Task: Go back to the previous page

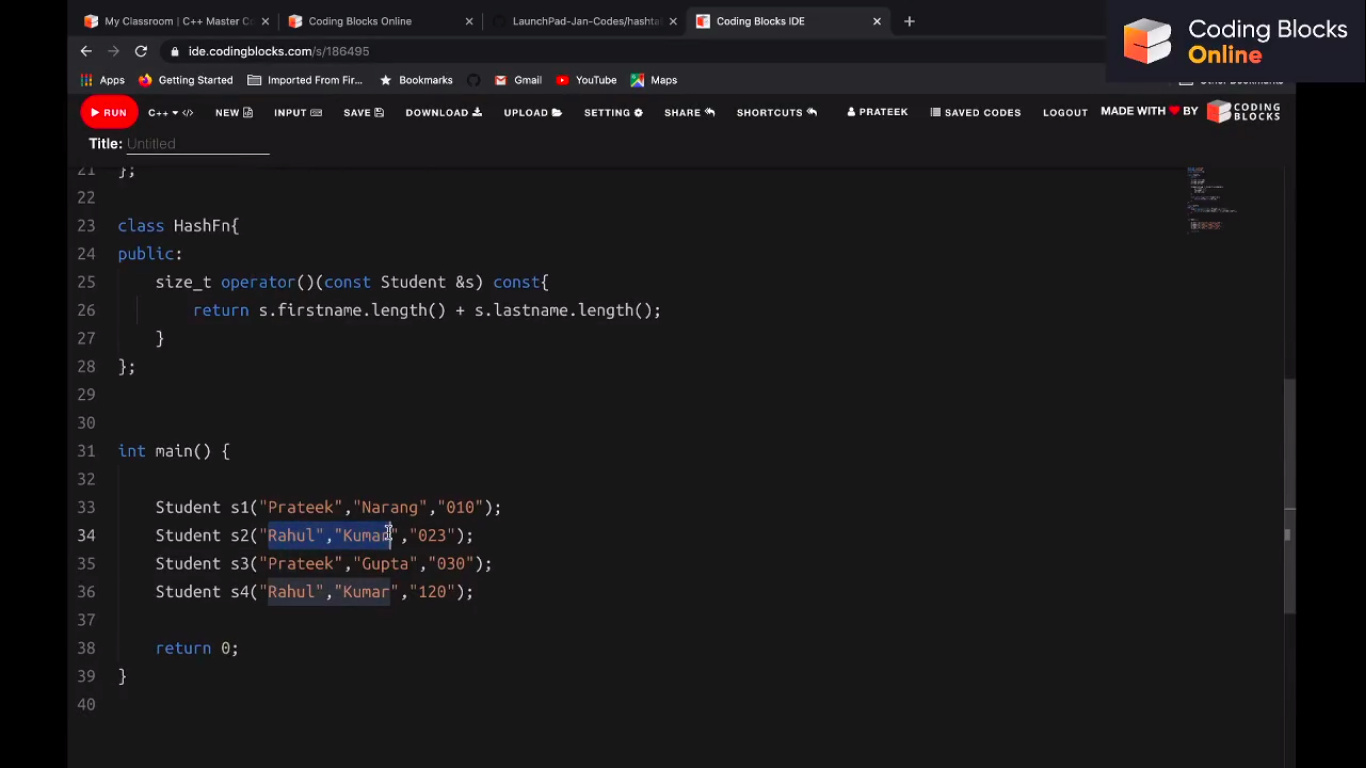Action: [x=86, y=51]
